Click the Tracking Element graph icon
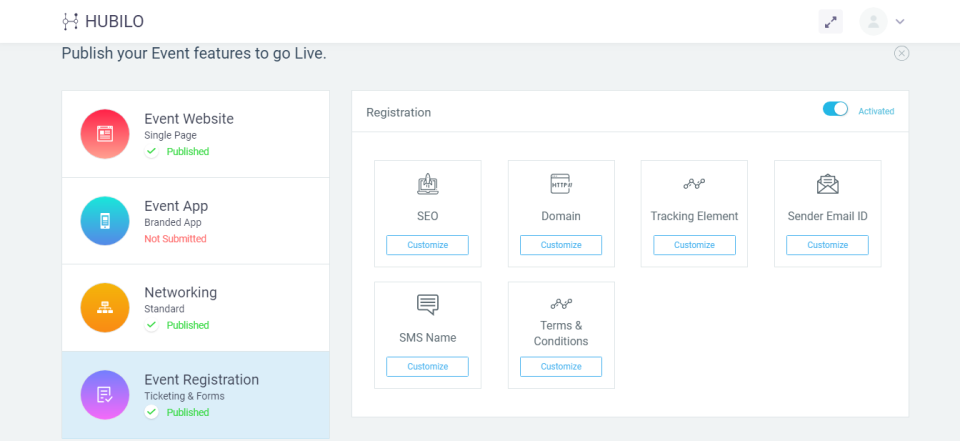 [x=694, y=184]
